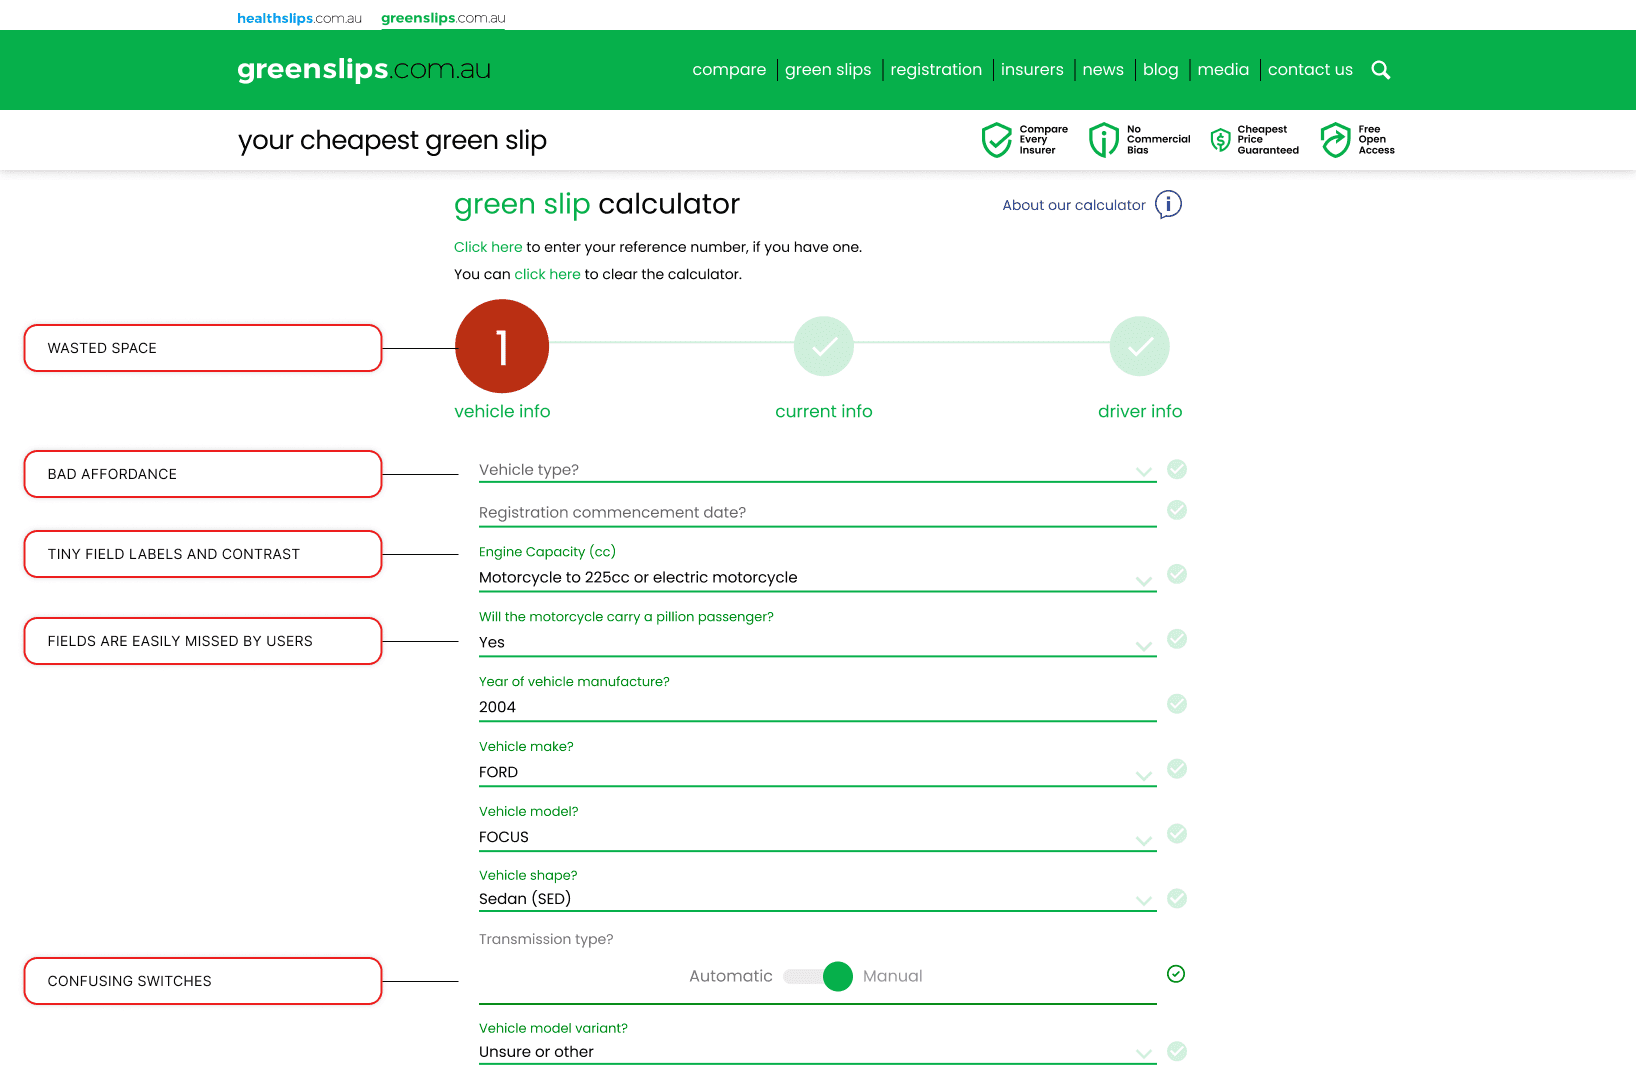This screenshot has height=1067, width=1636.
Task: Click the greenslips.com.au header logo
Action: [364, 69]
